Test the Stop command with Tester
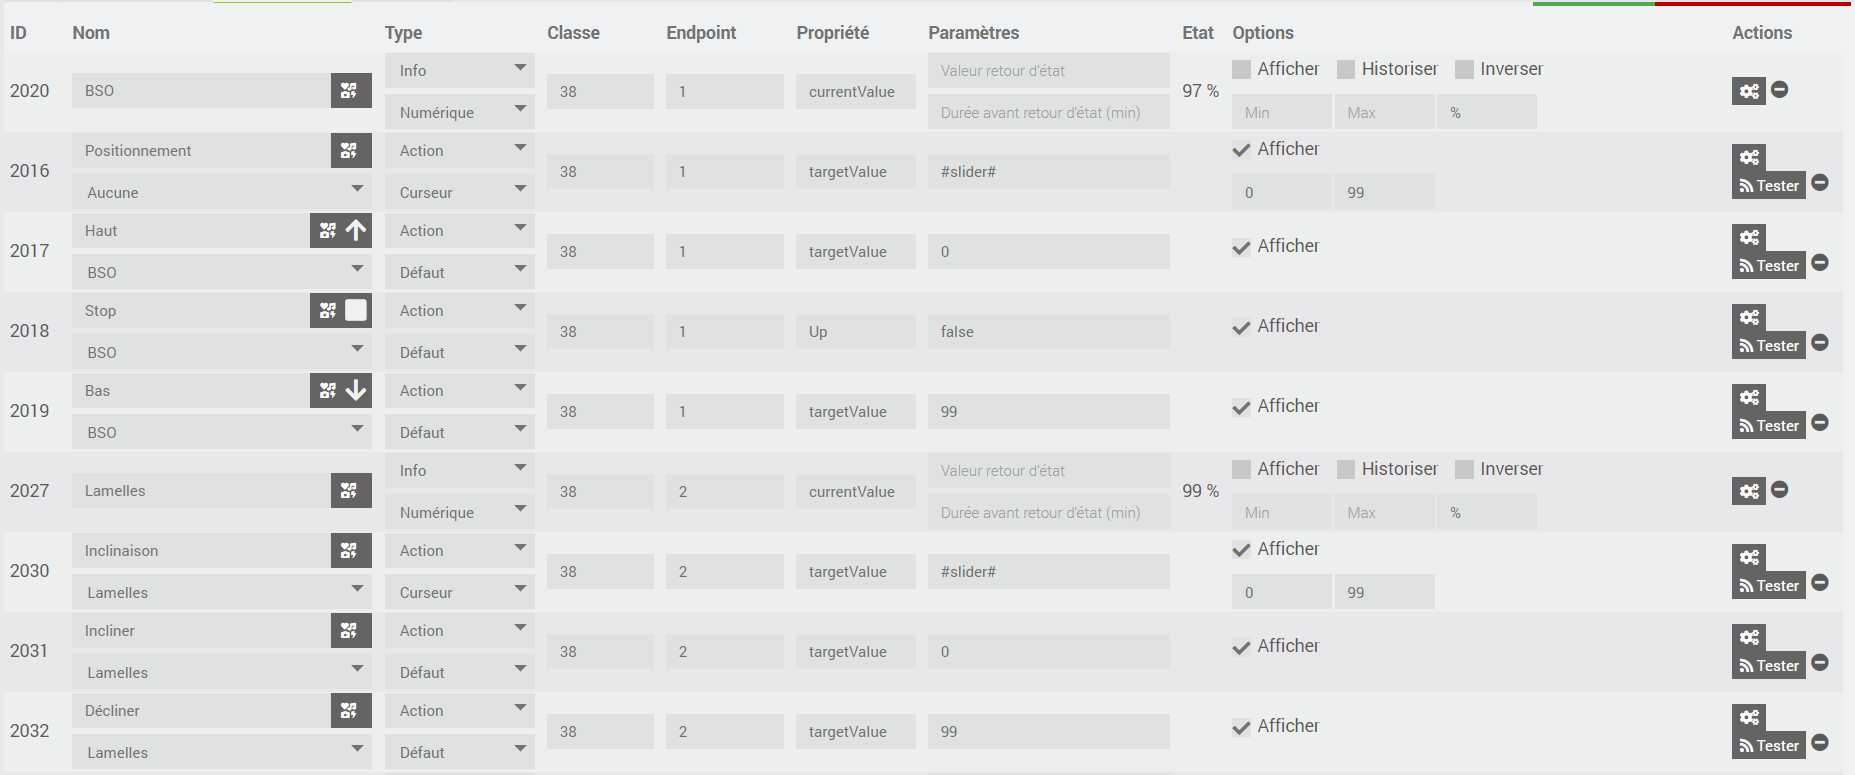The width and height of the screenshot is (1855, 775). click(x=1769, y=346)
